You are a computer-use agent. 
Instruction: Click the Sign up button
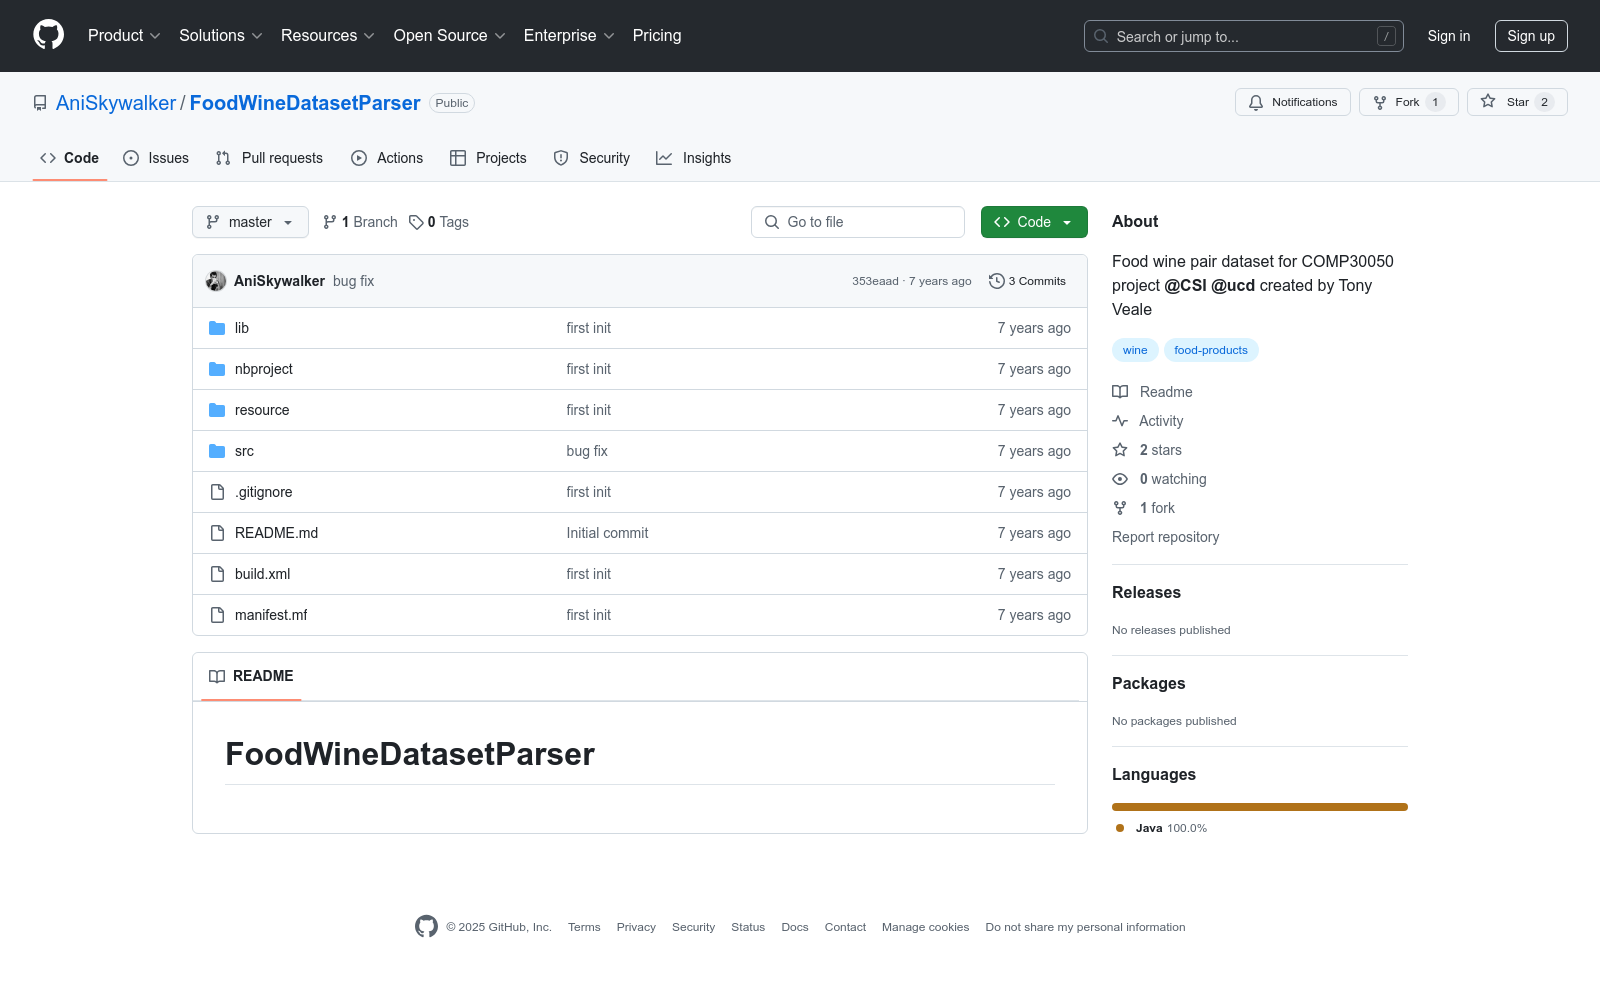coord(1531,36)
